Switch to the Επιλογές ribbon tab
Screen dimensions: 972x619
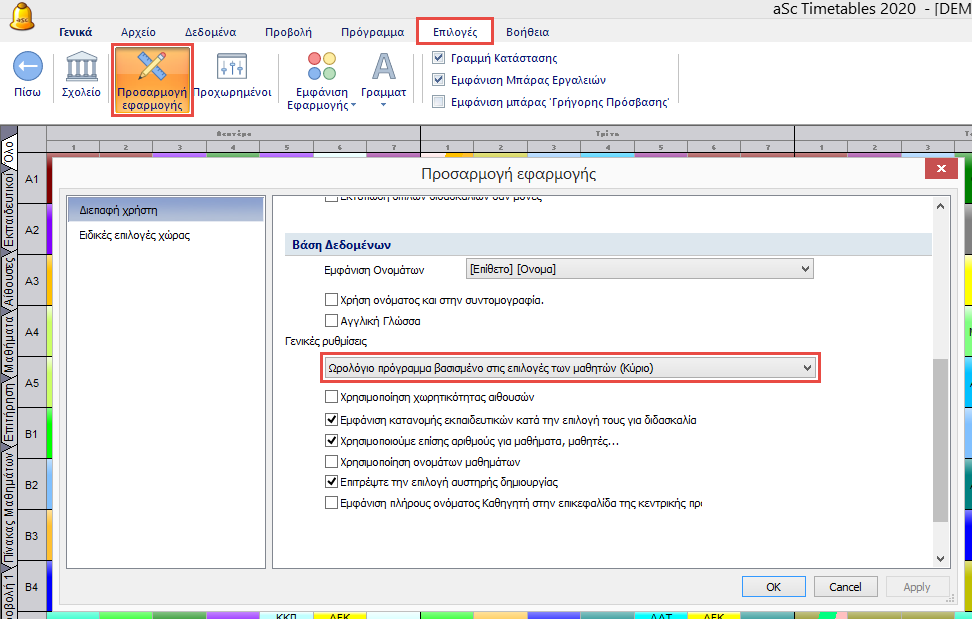[x=454, y=31]
